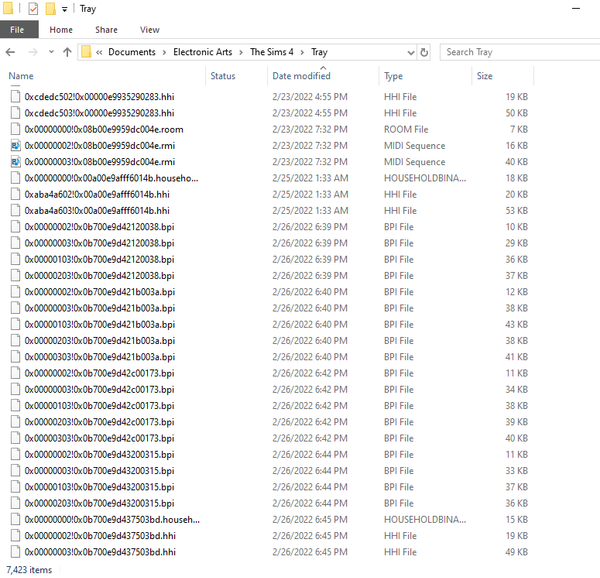The image size is (600, 578).
Task: Select icon of 0x00000000!0x08b00e9959dc004e.room
Action: (15, 129)
